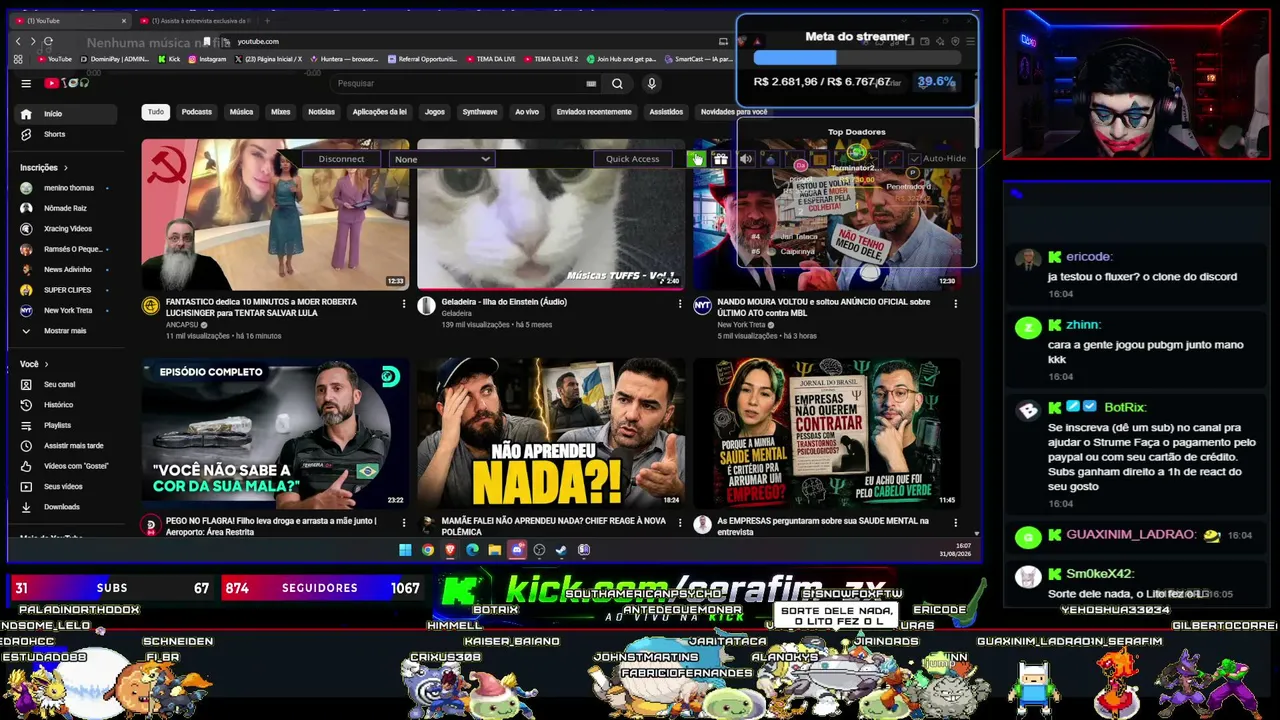
Task: Select the Synthwave filter chip
Action: click(480, 112)
